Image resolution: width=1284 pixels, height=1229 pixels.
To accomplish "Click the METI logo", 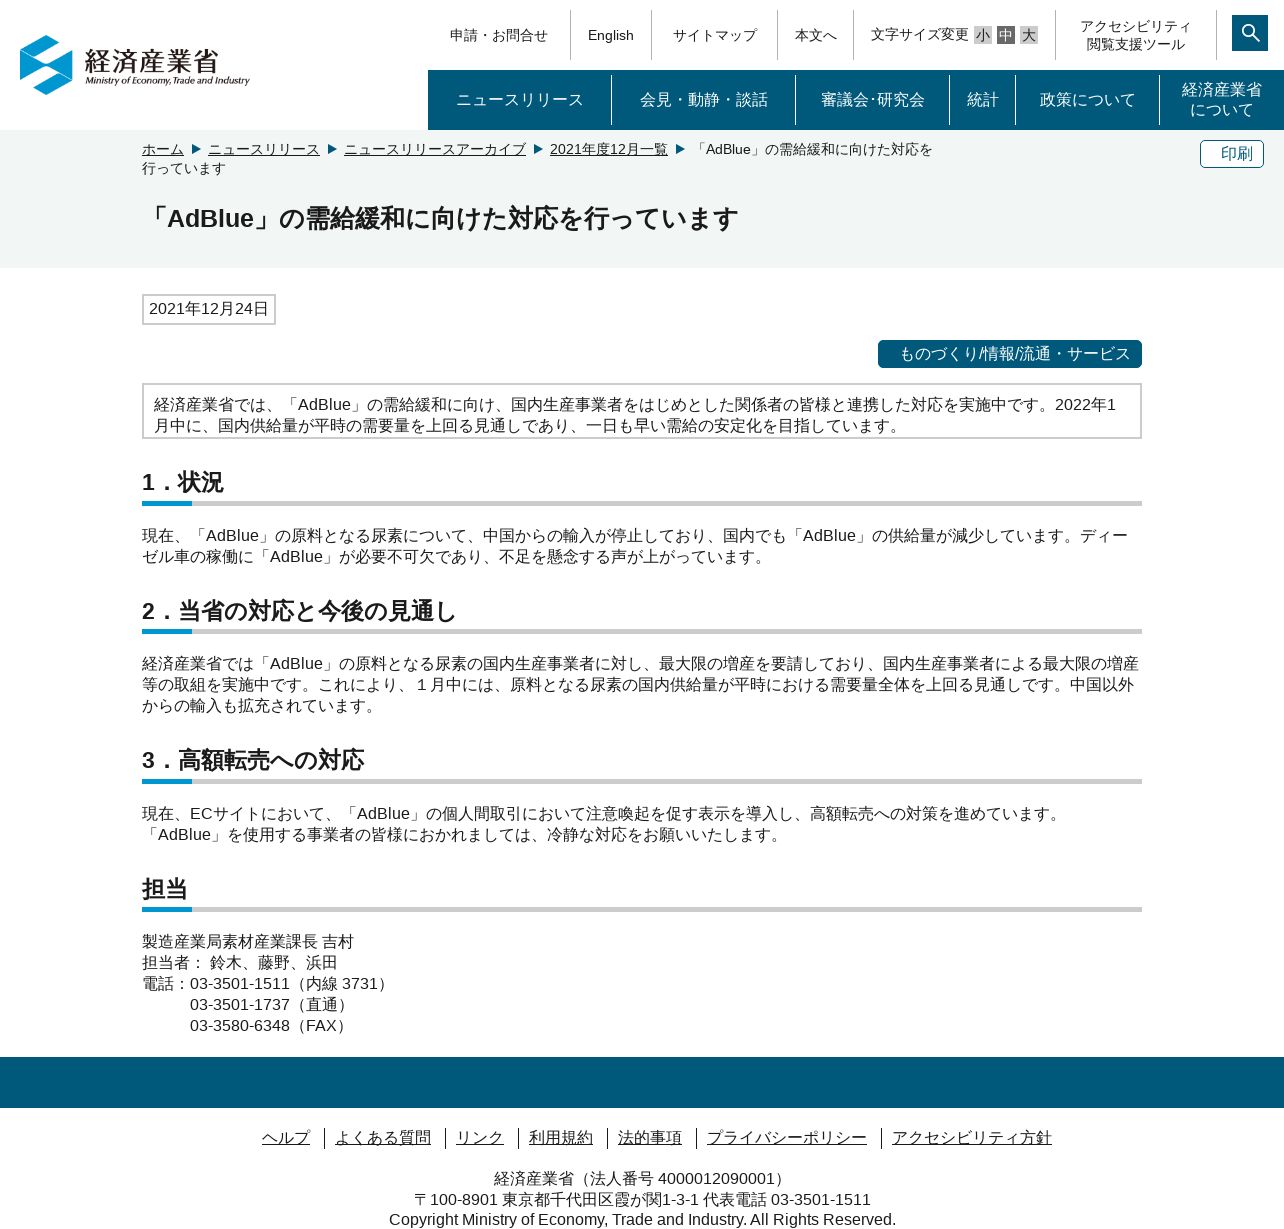I will (135, 65).
